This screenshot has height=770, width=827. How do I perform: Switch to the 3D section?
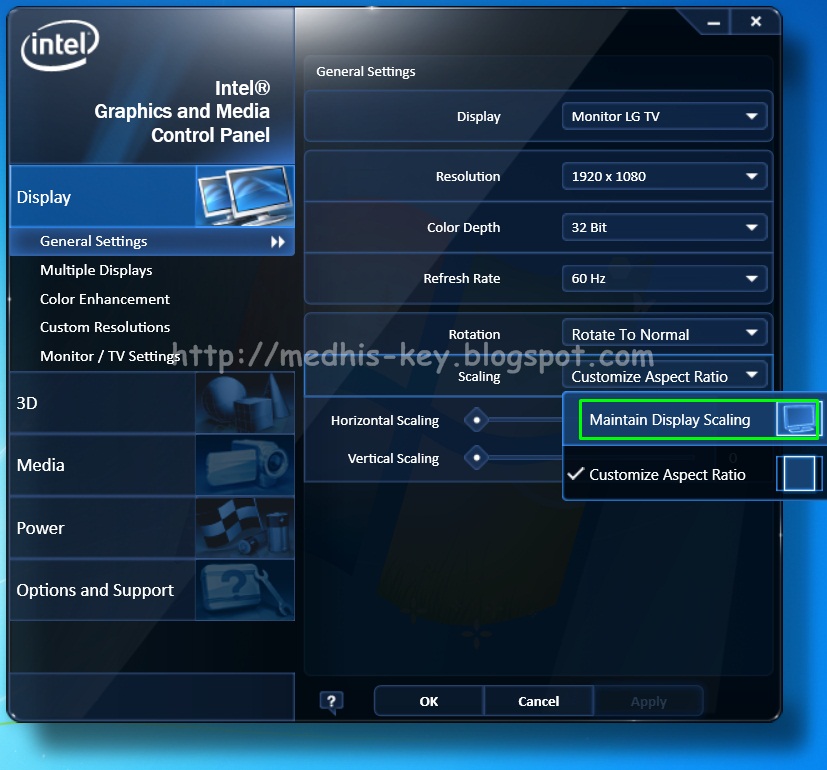[x=152, y=403]
